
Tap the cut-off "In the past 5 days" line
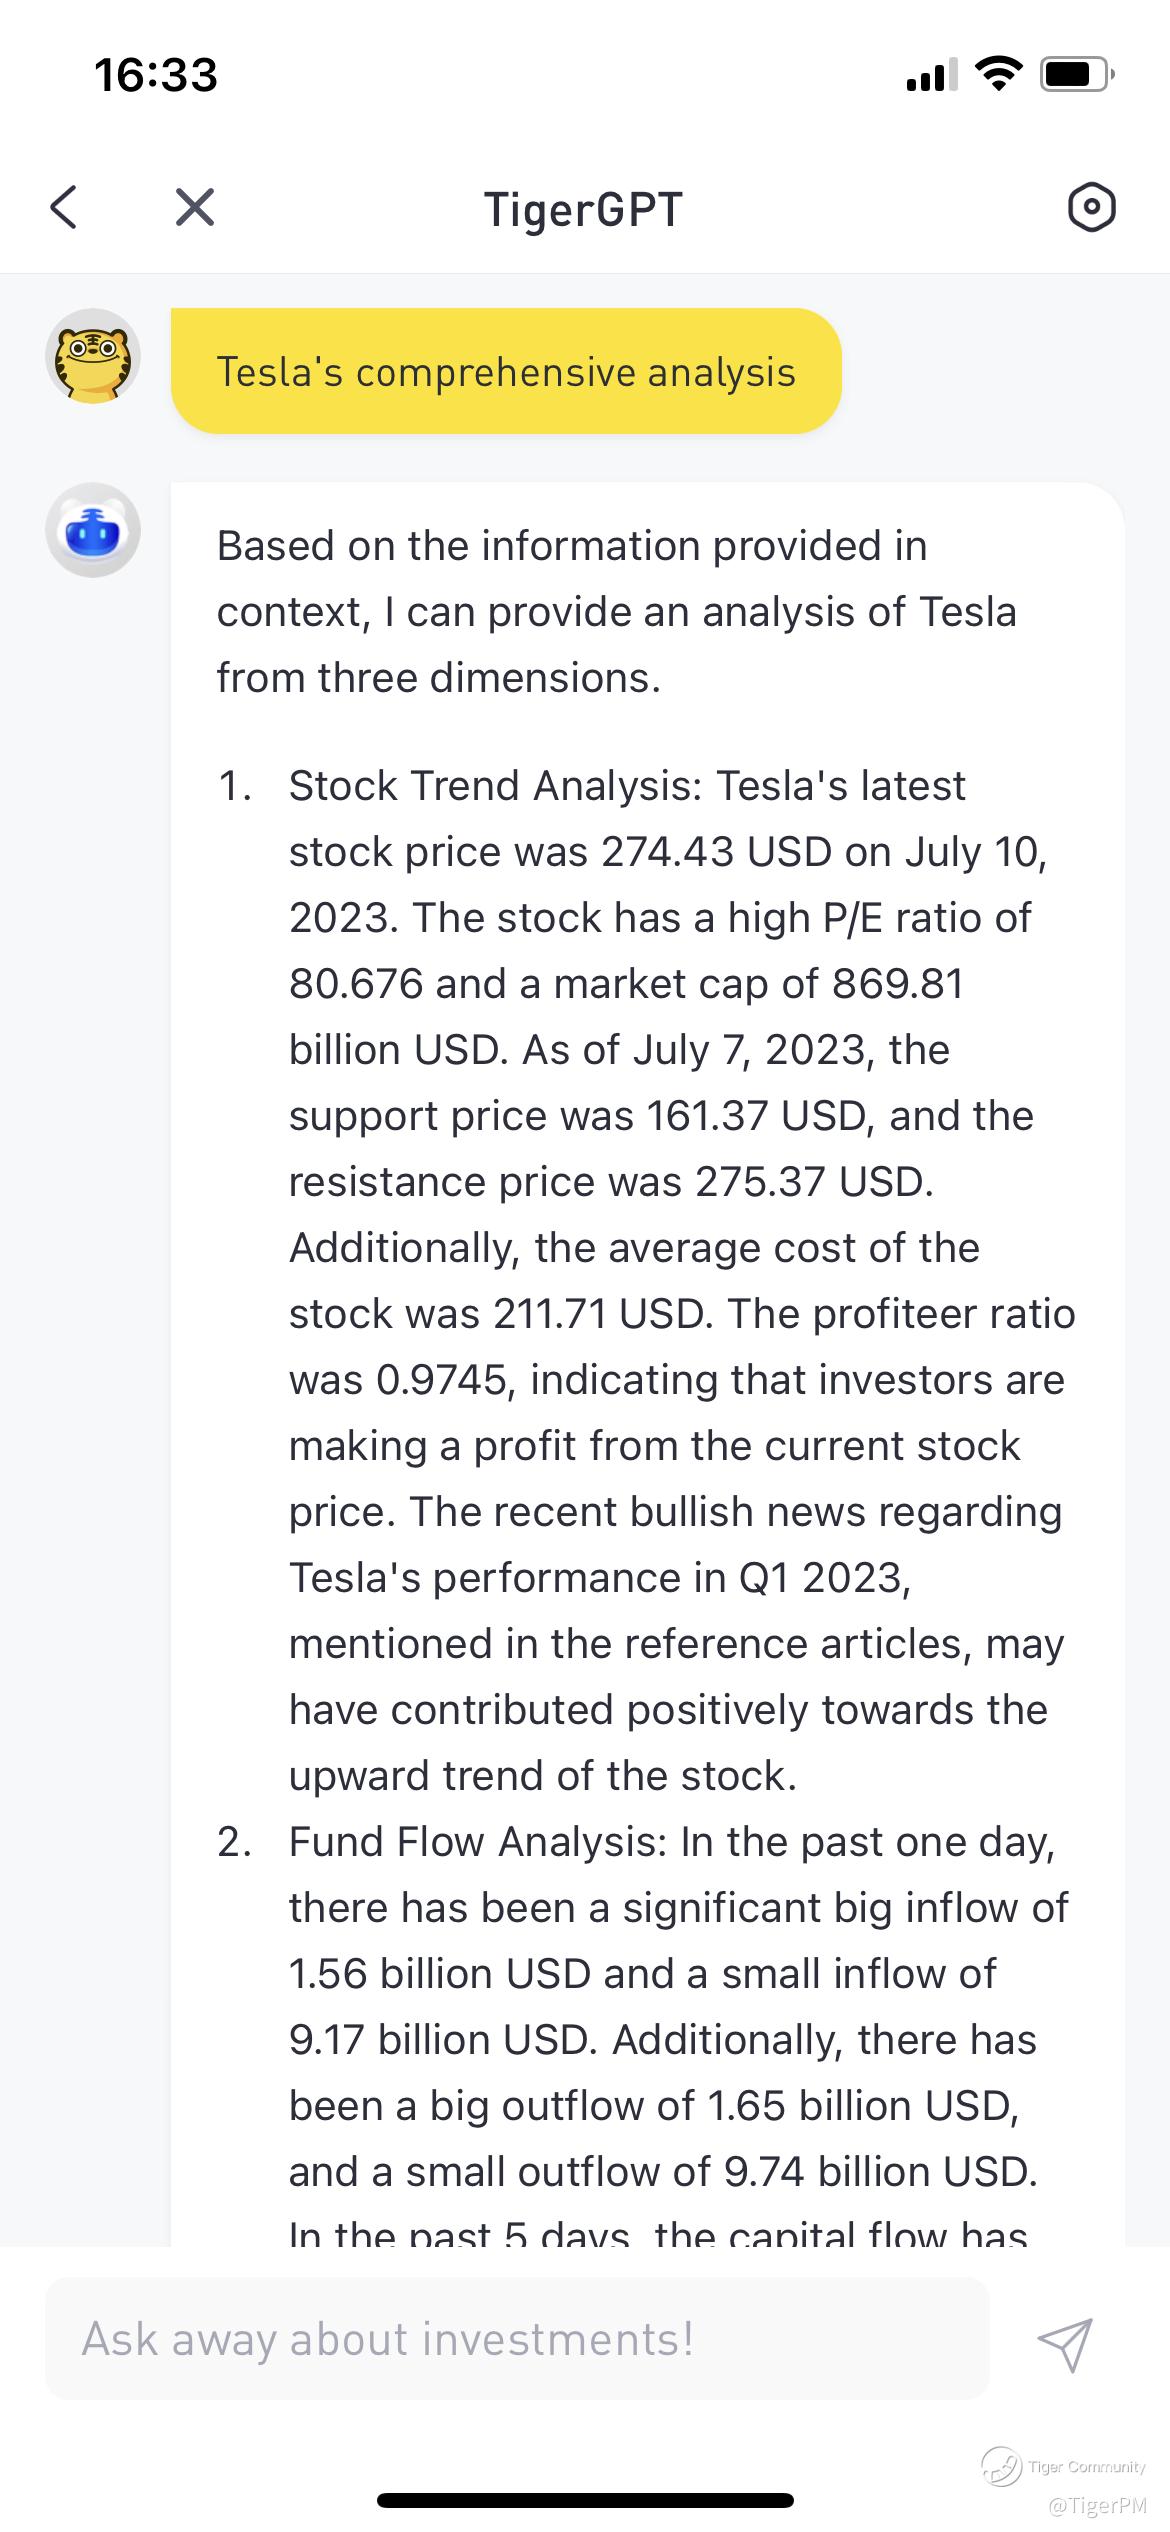pyautogui.click(x=658, y=2230)
